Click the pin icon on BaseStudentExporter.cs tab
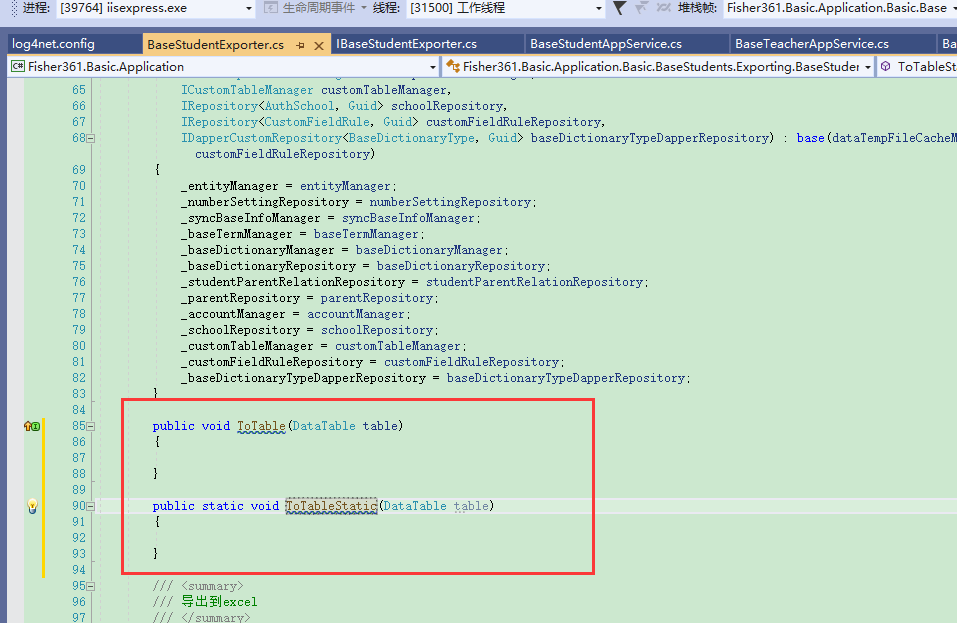 pos(299,44)
